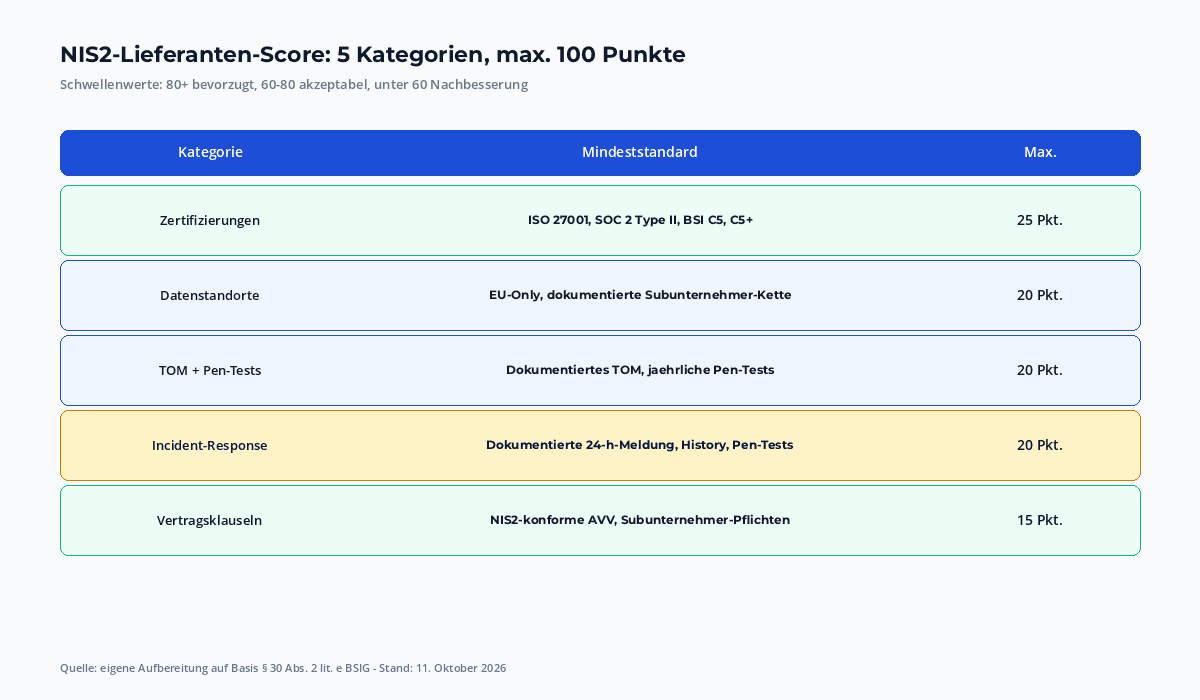Select the 'TOM + Pen-Tests' category cell
This screenshot has height=700, width=1200.
[210, 370]
